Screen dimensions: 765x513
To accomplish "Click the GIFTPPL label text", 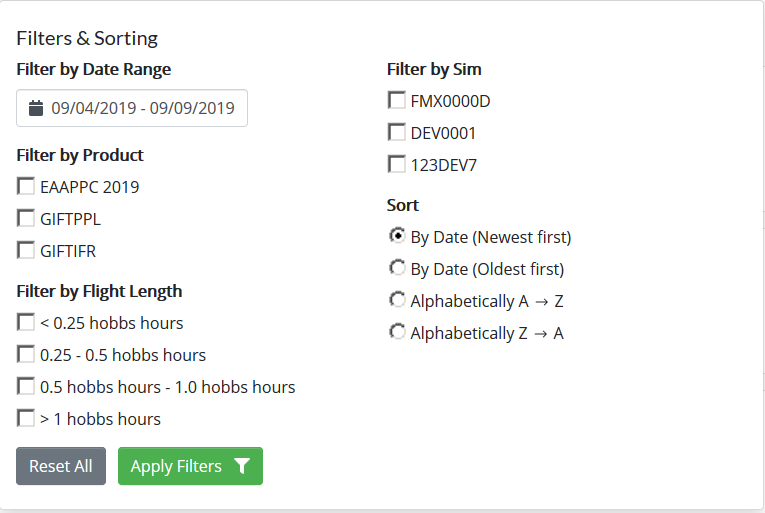I will (x=70, y=219).
